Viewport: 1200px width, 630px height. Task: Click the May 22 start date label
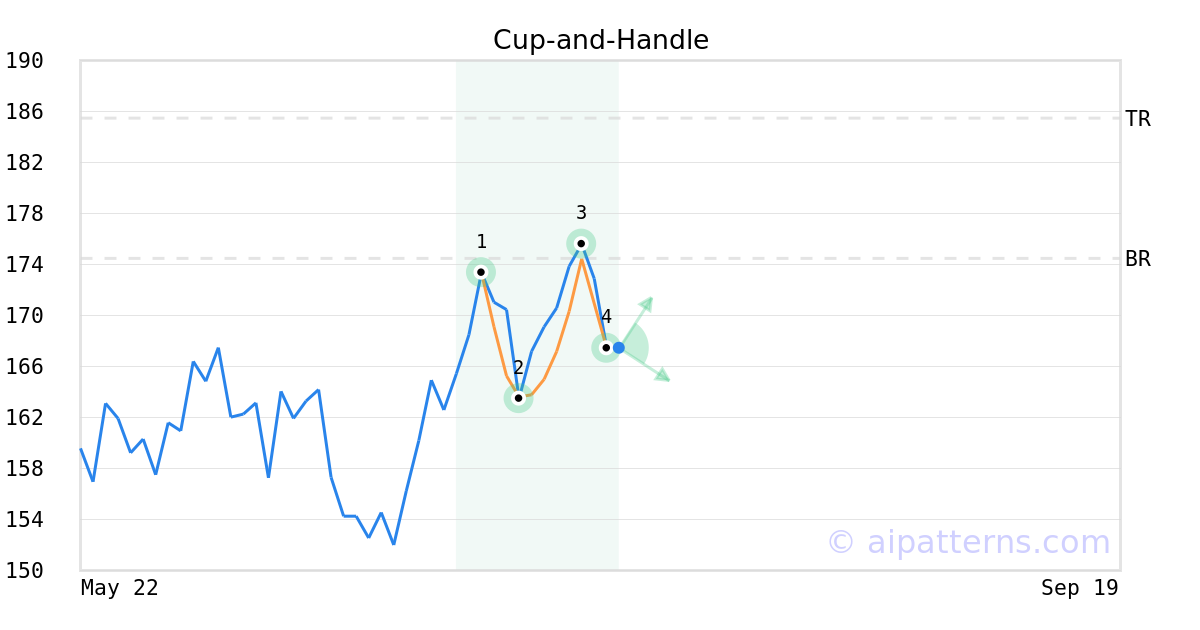[x=120, y=588]
